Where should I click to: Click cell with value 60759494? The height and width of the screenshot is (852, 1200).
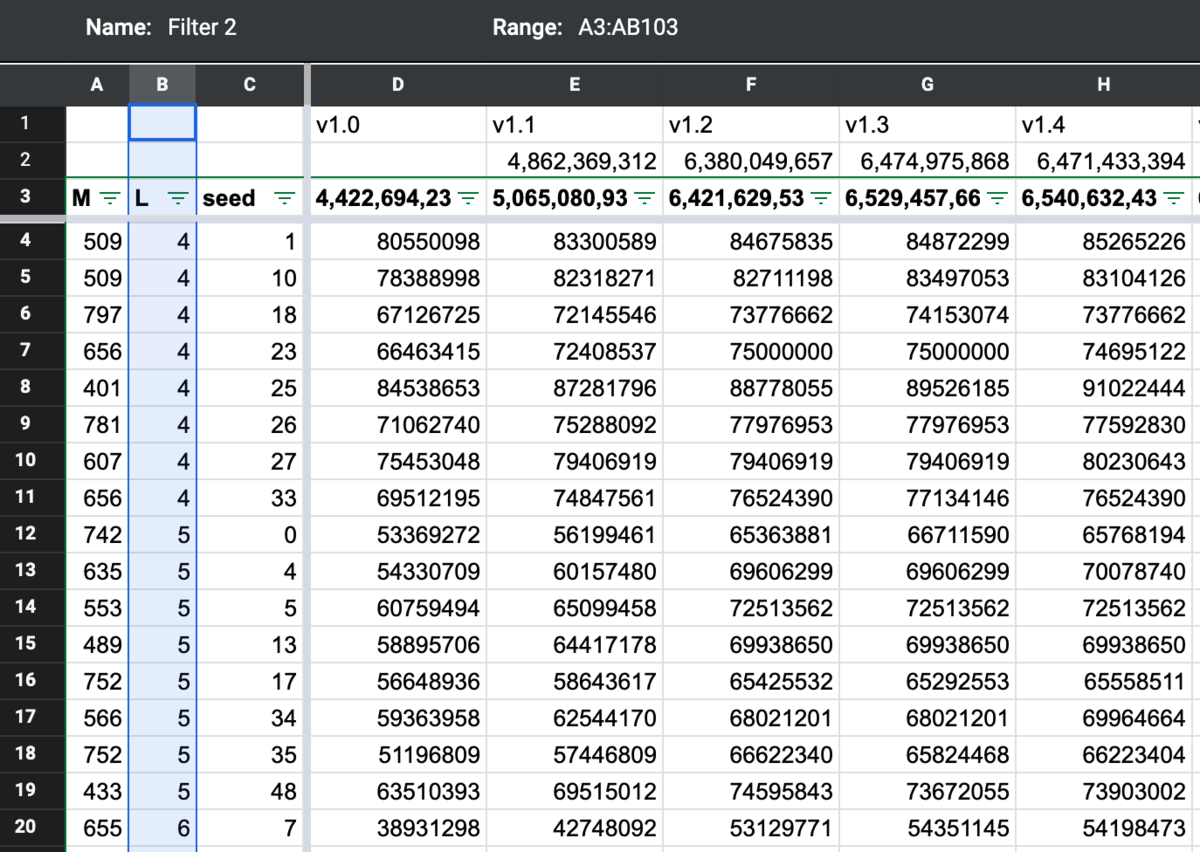click(398, 608)
